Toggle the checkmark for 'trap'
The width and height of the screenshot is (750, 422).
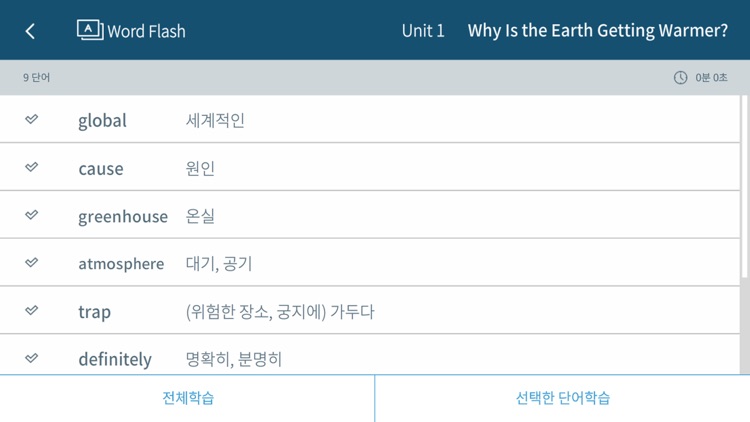point(32,311)
